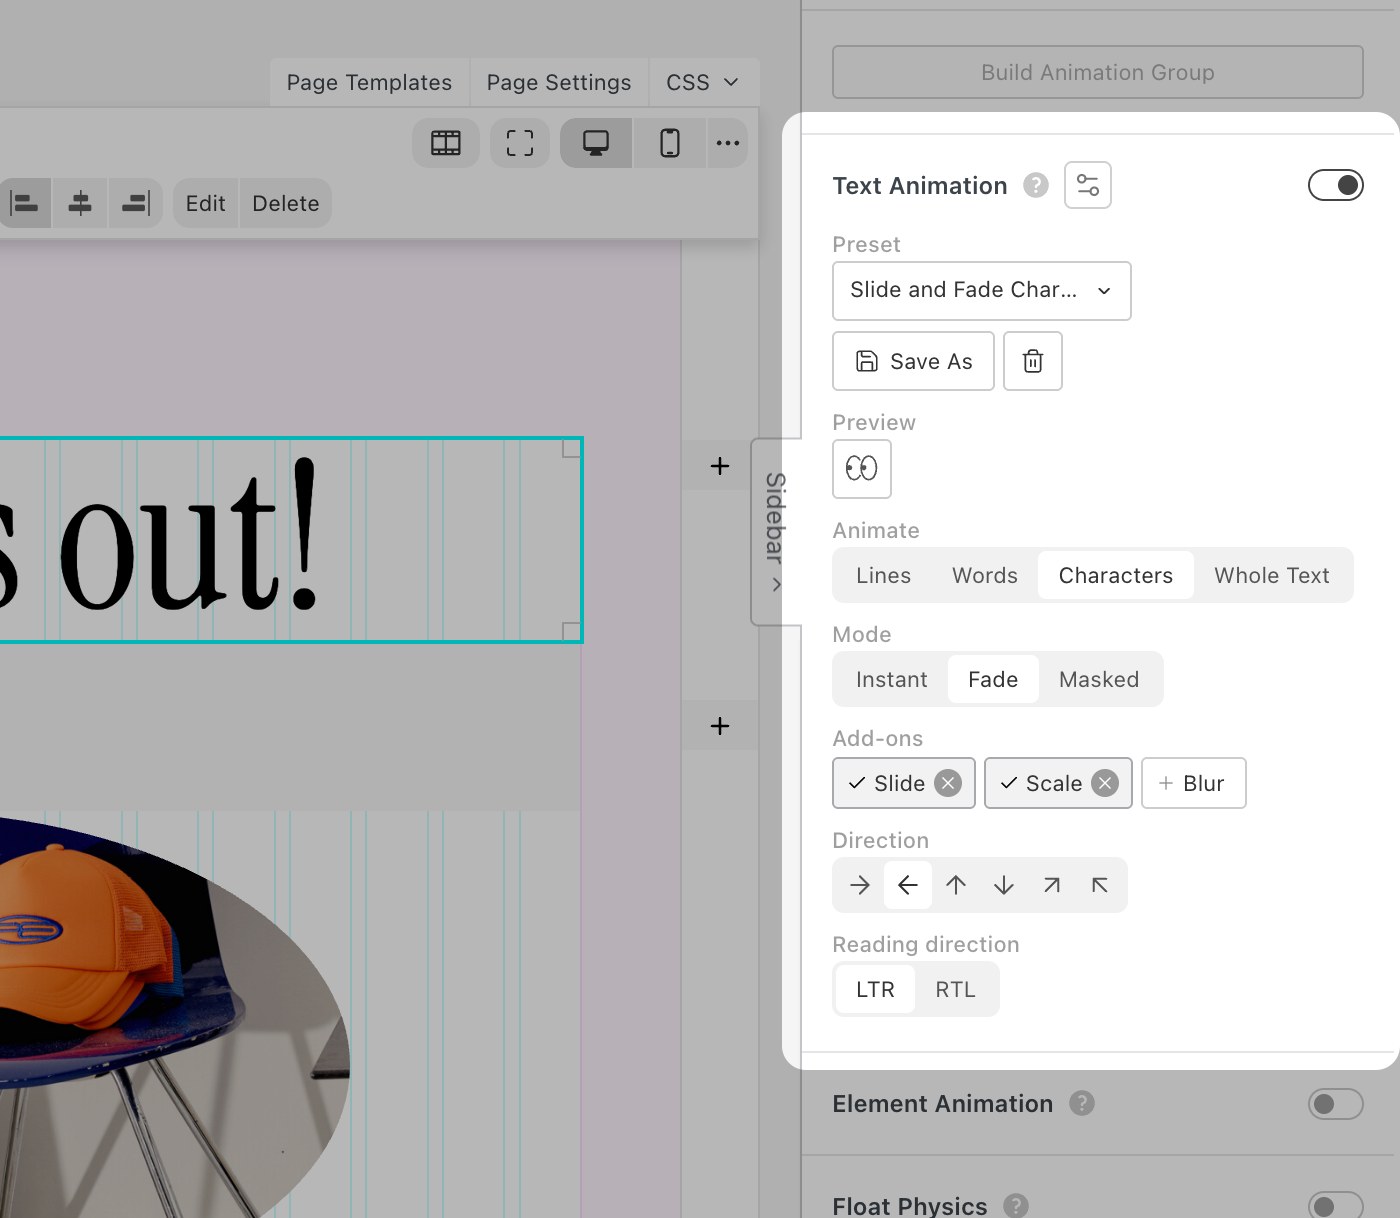The width and height of the screenshot is (1400, 1218).
Task: Click the upper plus add-section button
Action: (720, 466)
